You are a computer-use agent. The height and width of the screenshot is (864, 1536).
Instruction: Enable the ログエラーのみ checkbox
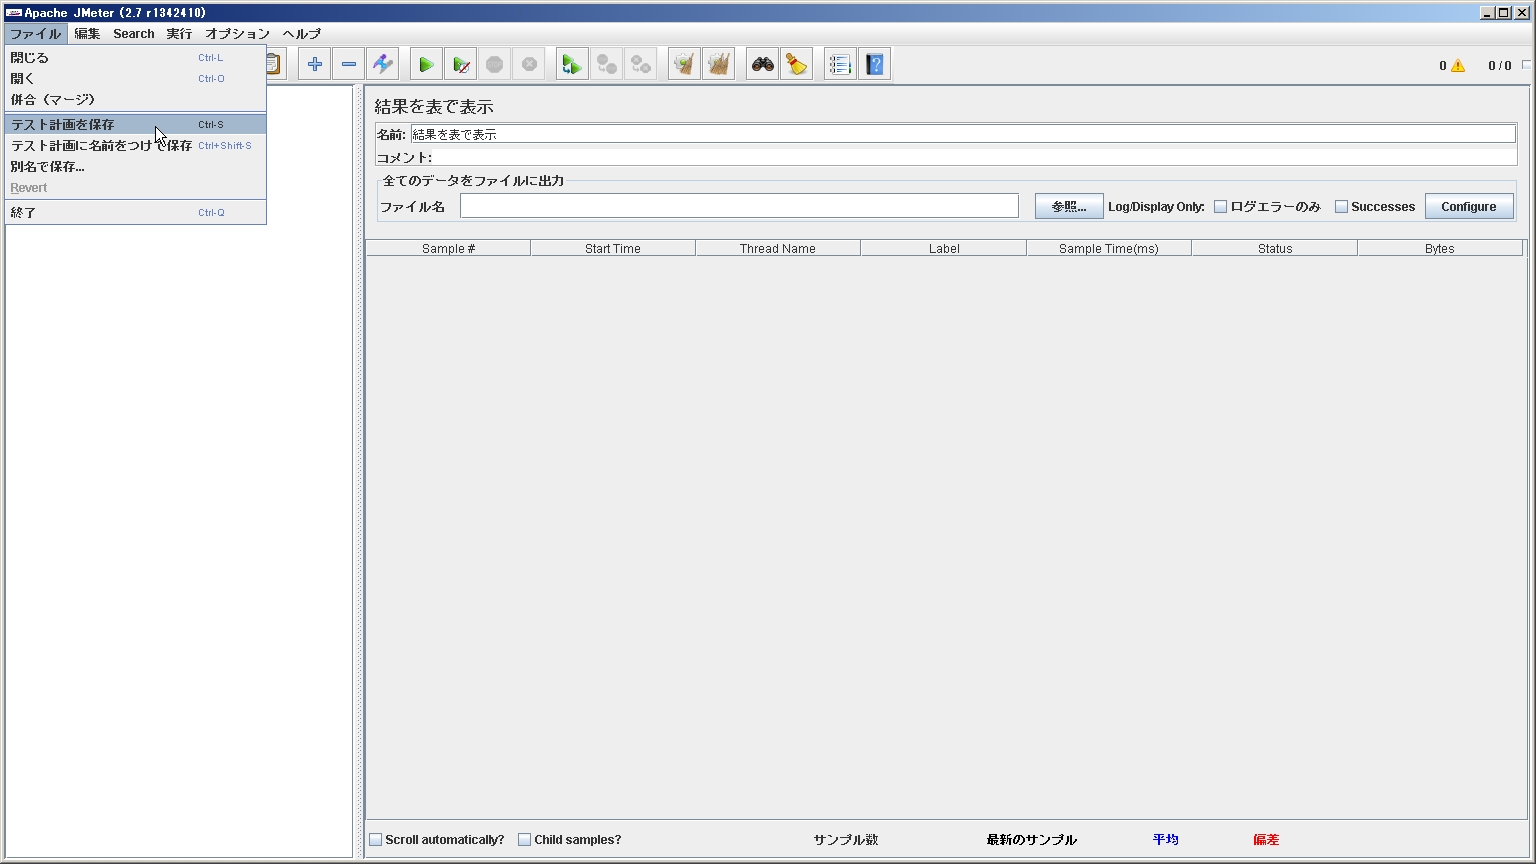pyautogui.click(x=1220, y=207)
